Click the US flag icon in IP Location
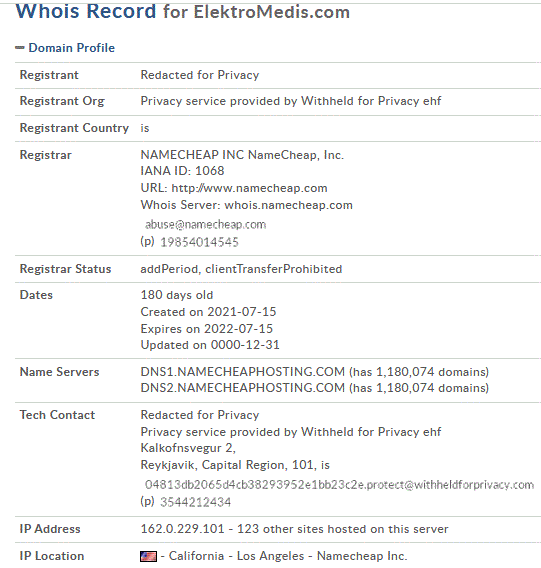 (149, 556)
